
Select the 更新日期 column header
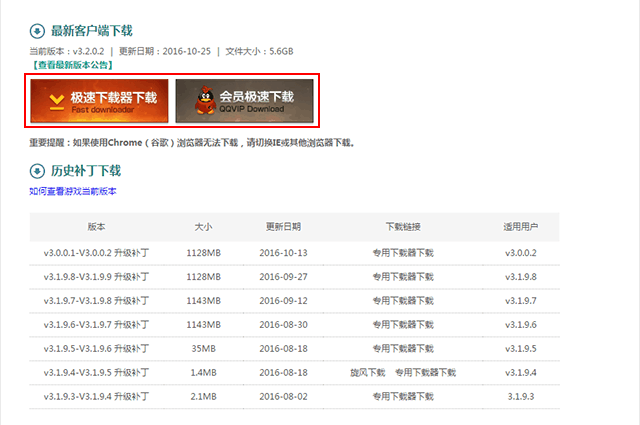click(283, 227)
